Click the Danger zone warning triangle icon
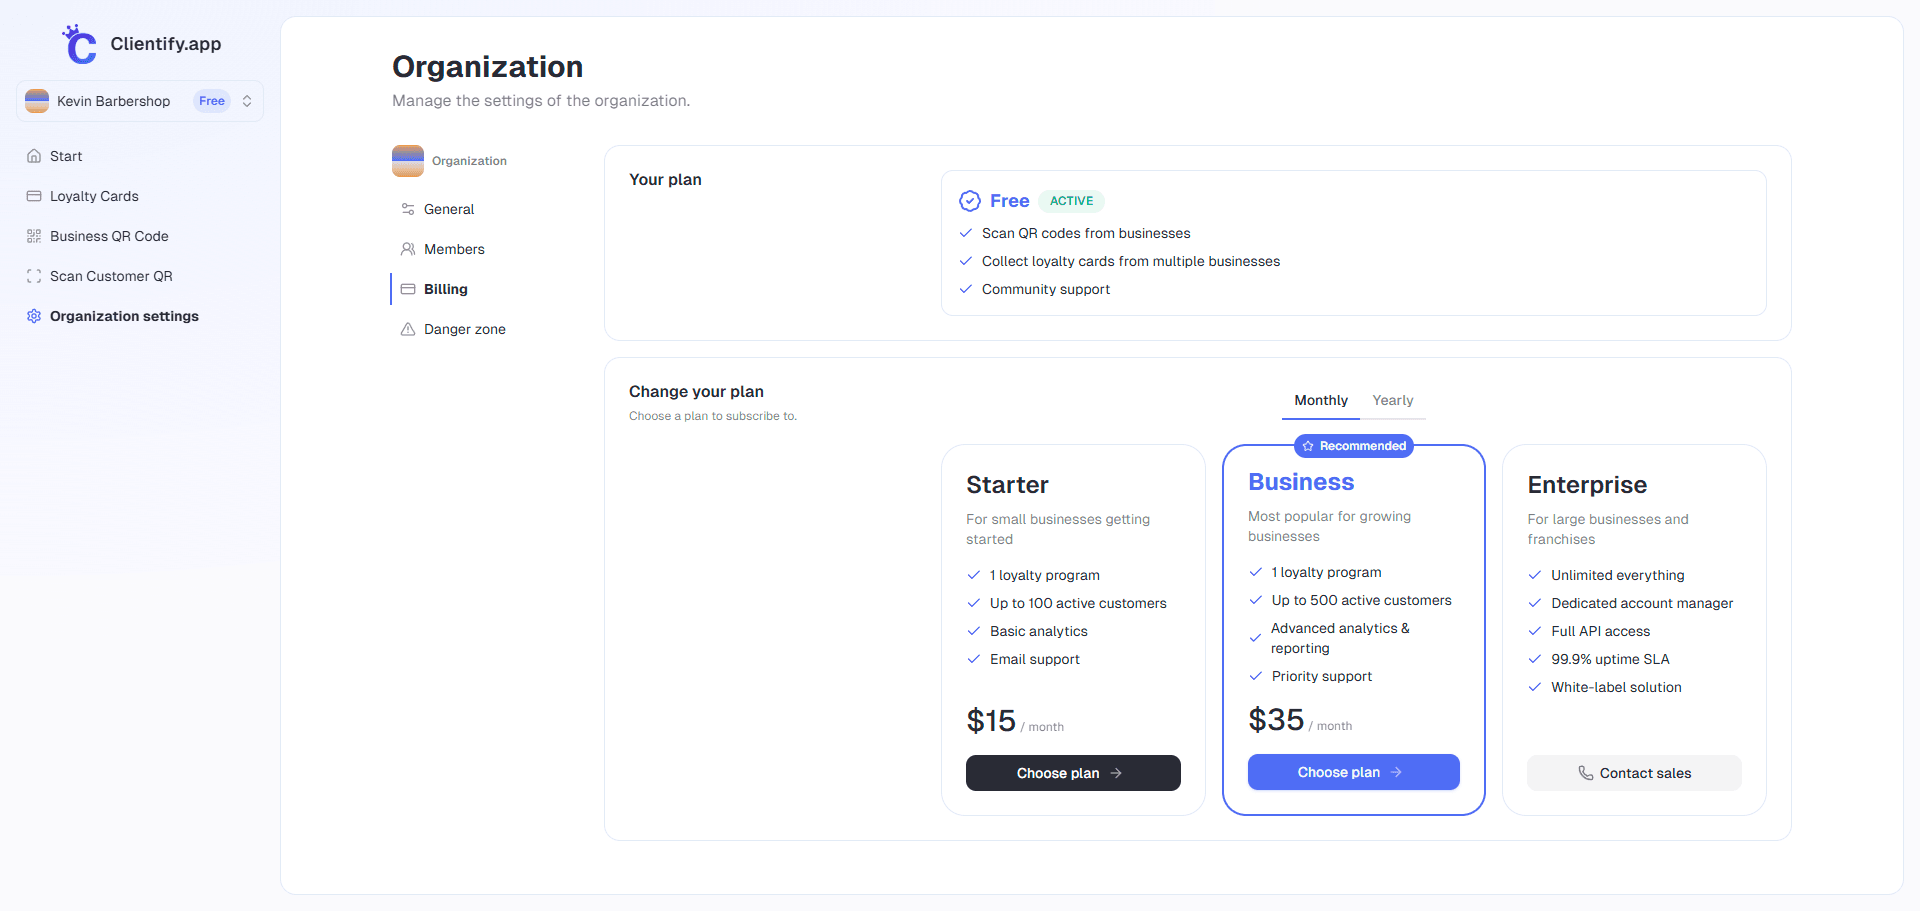 click(x=408, y=329)
